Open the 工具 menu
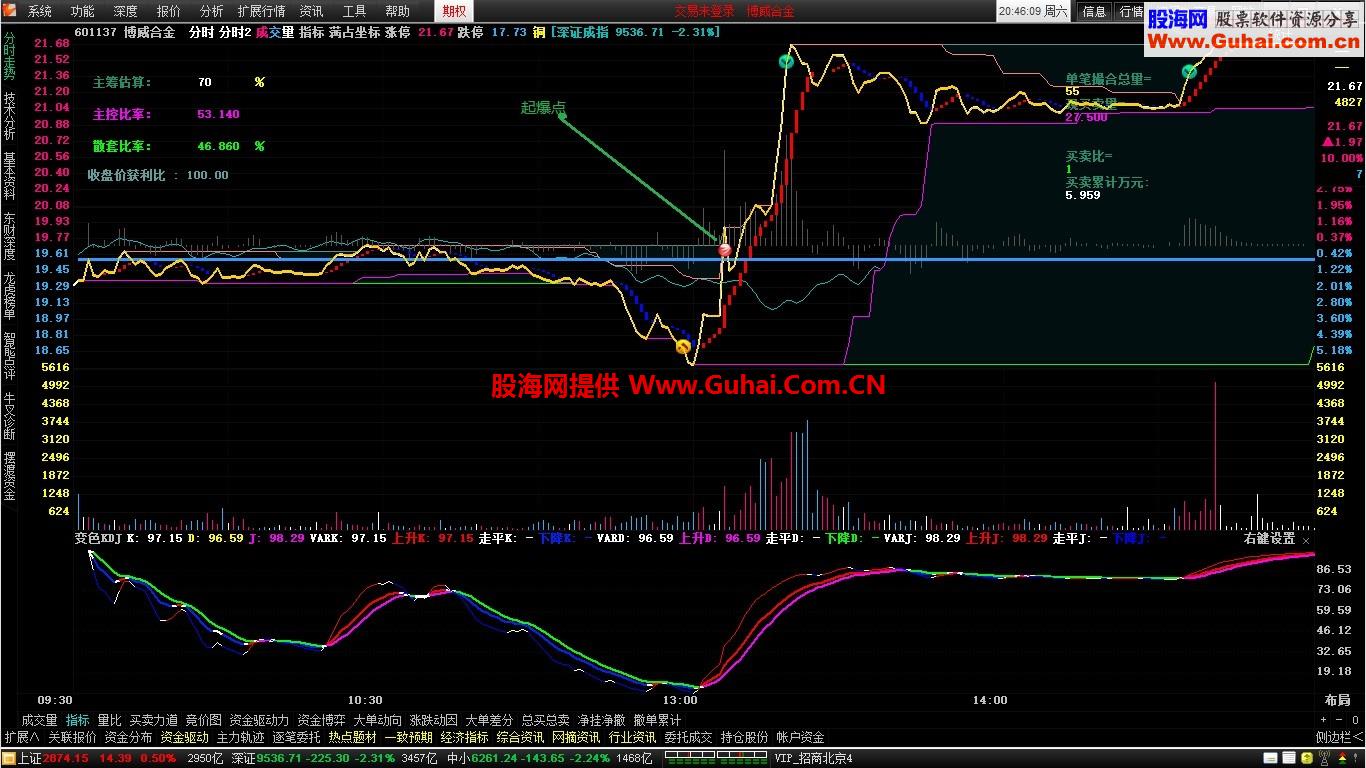The height and width of the screenshot is (768, 1366). coord(355,11)
